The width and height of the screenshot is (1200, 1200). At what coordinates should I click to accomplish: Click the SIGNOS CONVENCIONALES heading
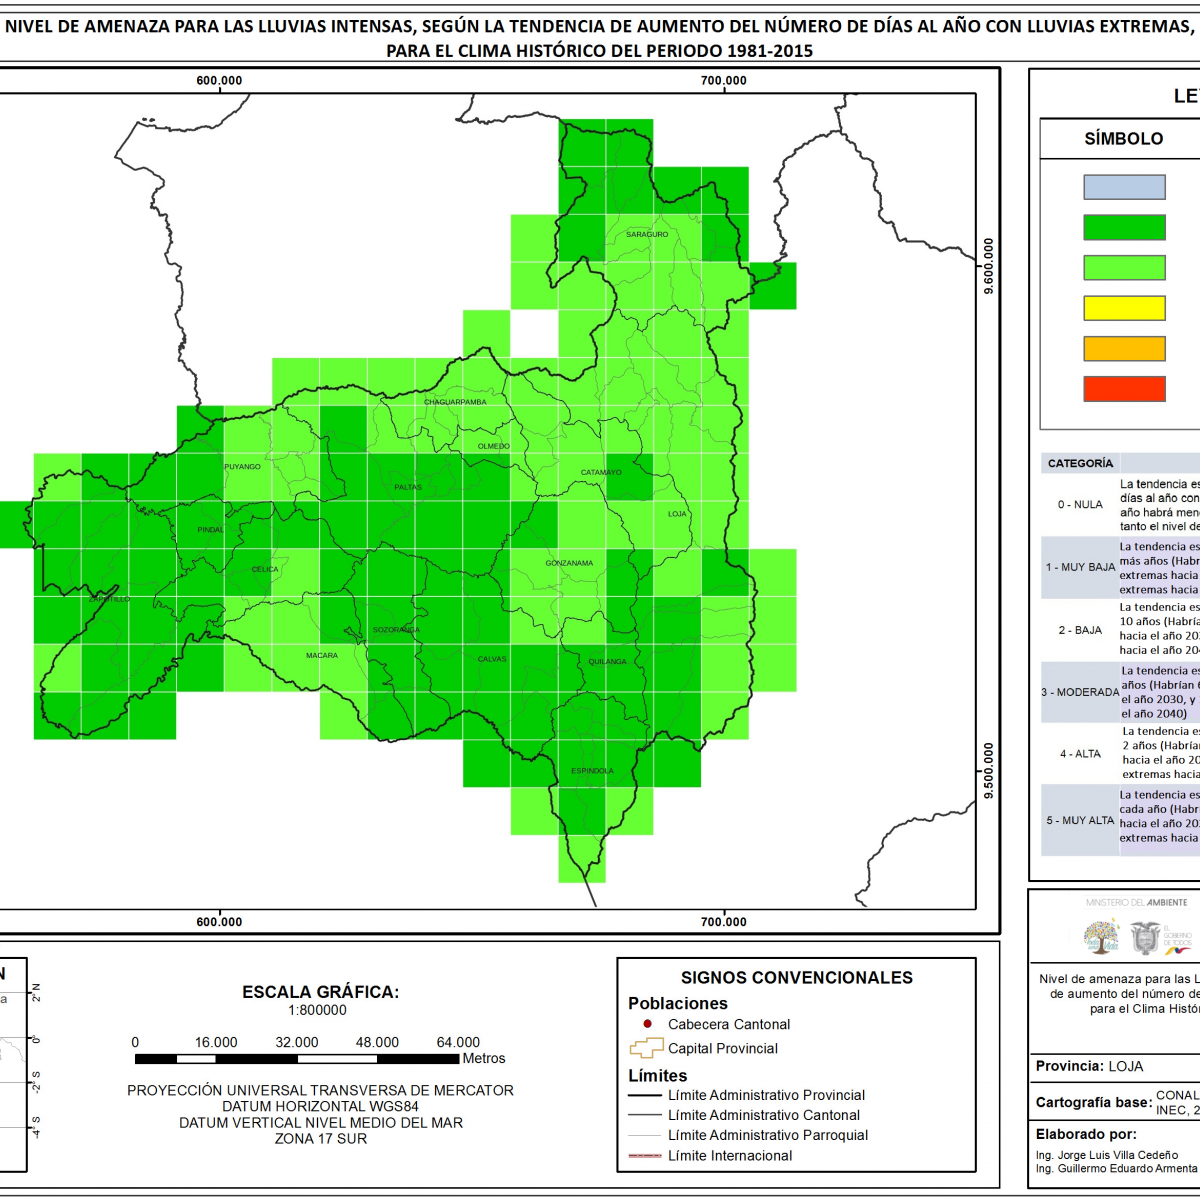coord(797,978)
